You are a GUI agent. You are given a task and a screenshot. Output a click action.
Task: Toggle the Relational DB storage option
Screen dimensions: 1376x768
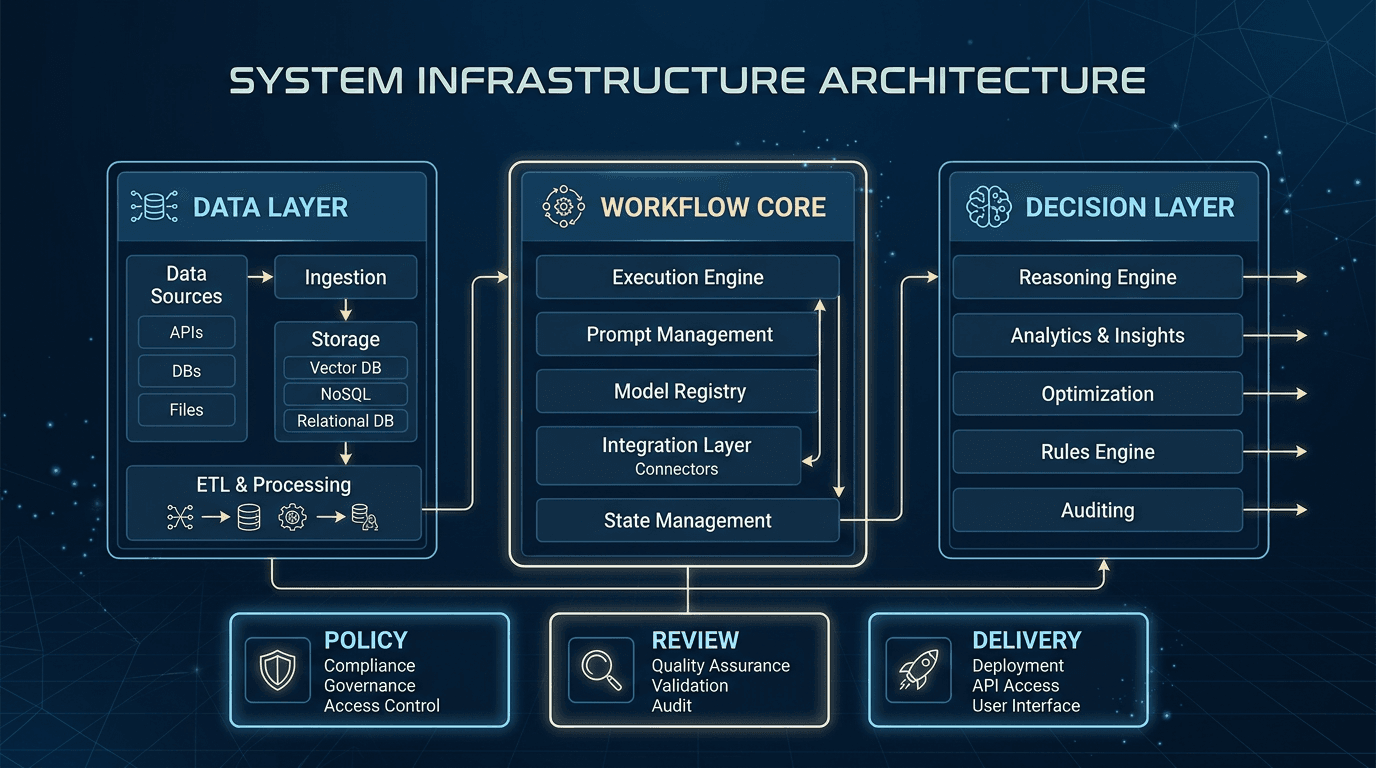[x=344, y=421]
